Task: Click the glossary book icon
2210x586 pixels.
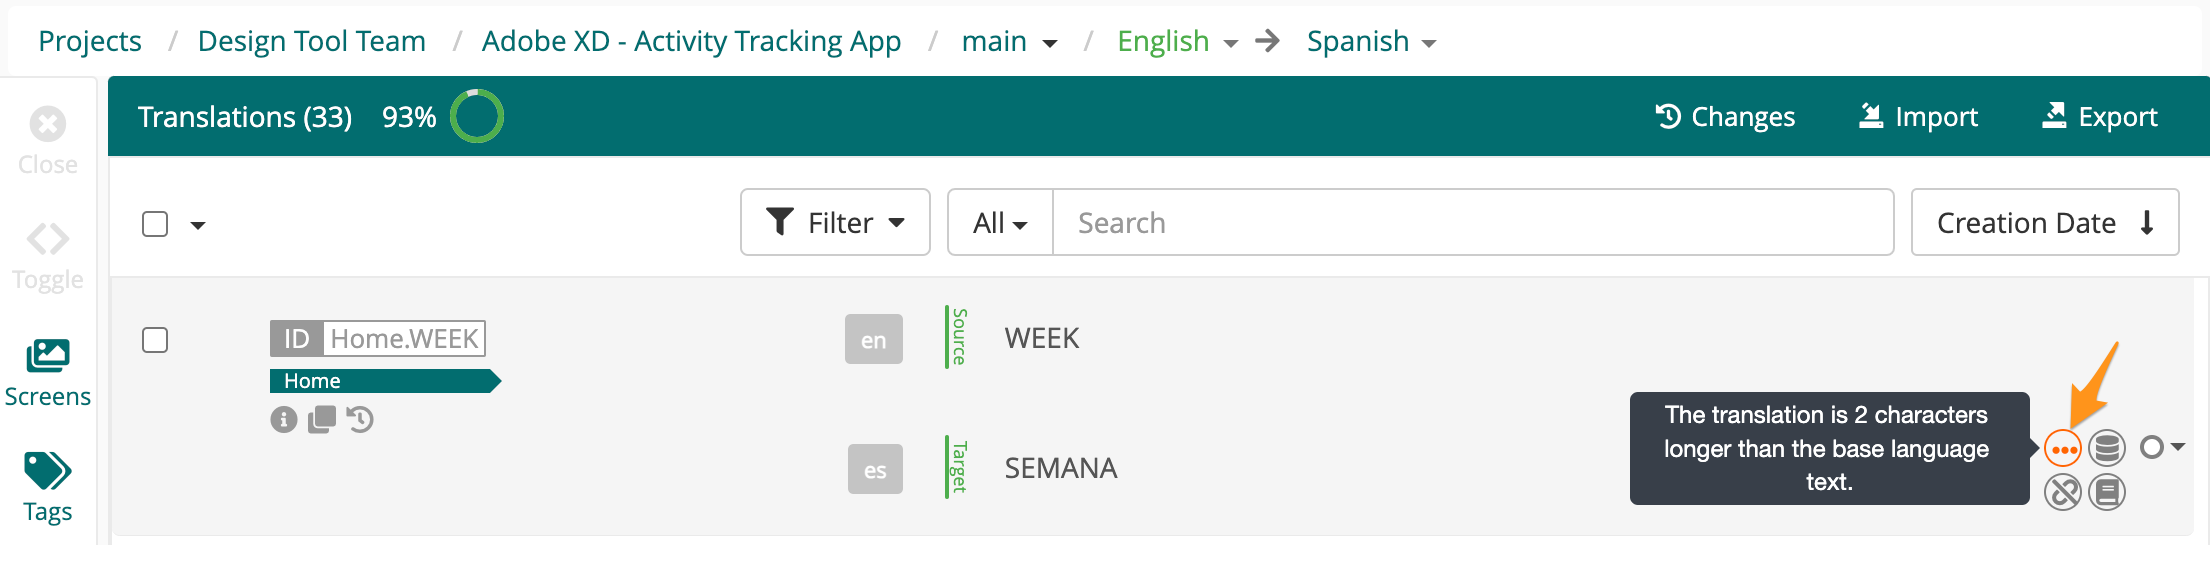Action: [2107, 492]
